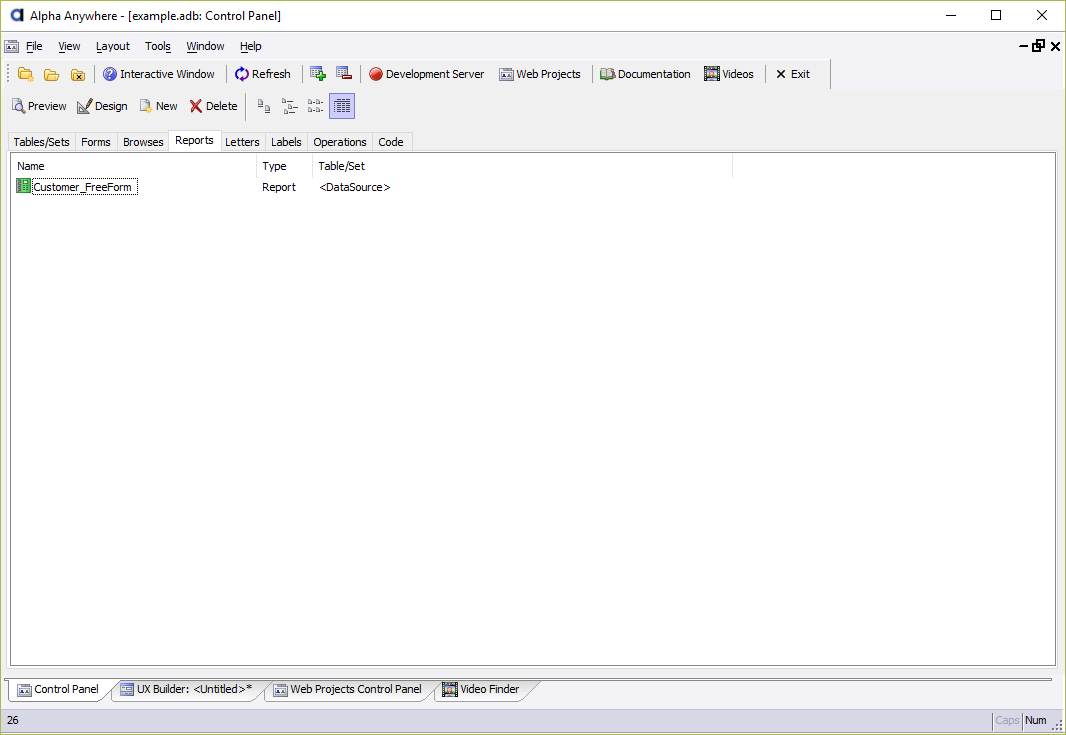Open the Videos toolbar button
The height and width of the screenshot is (735, 1066).
[x=729, y=74]
